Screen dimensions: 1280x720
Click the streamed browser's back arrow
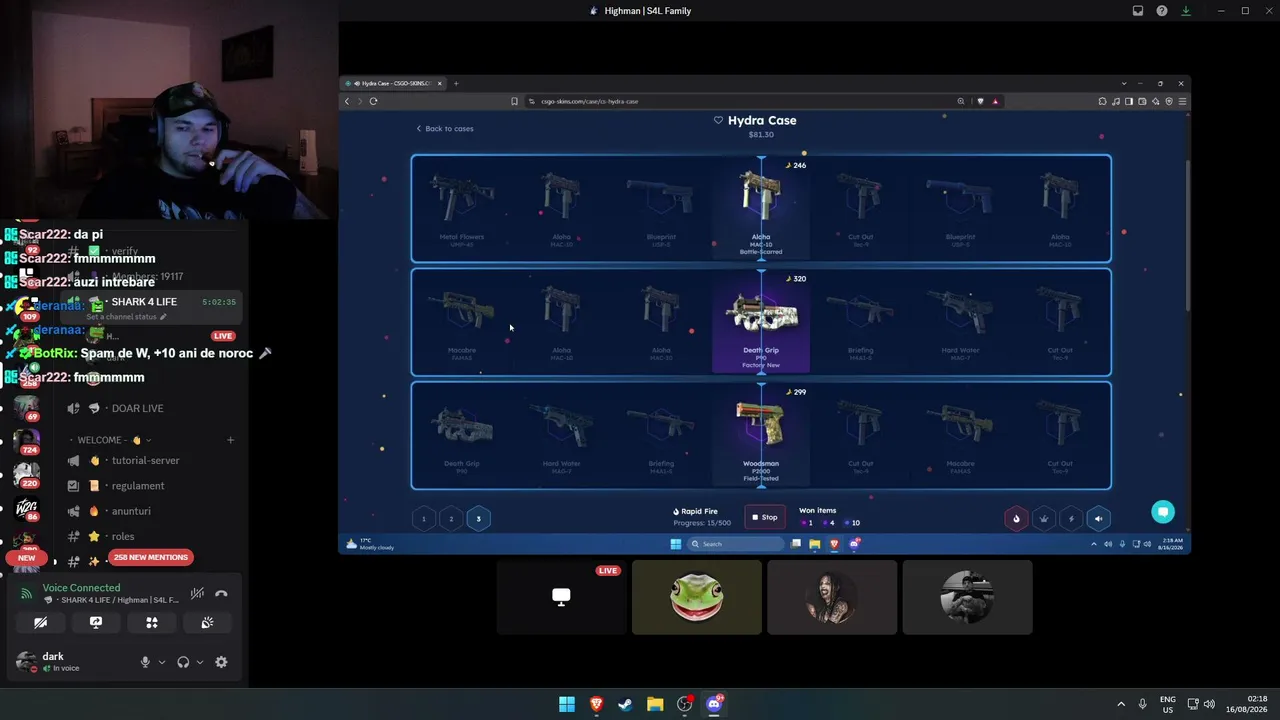tap(347, 101)
